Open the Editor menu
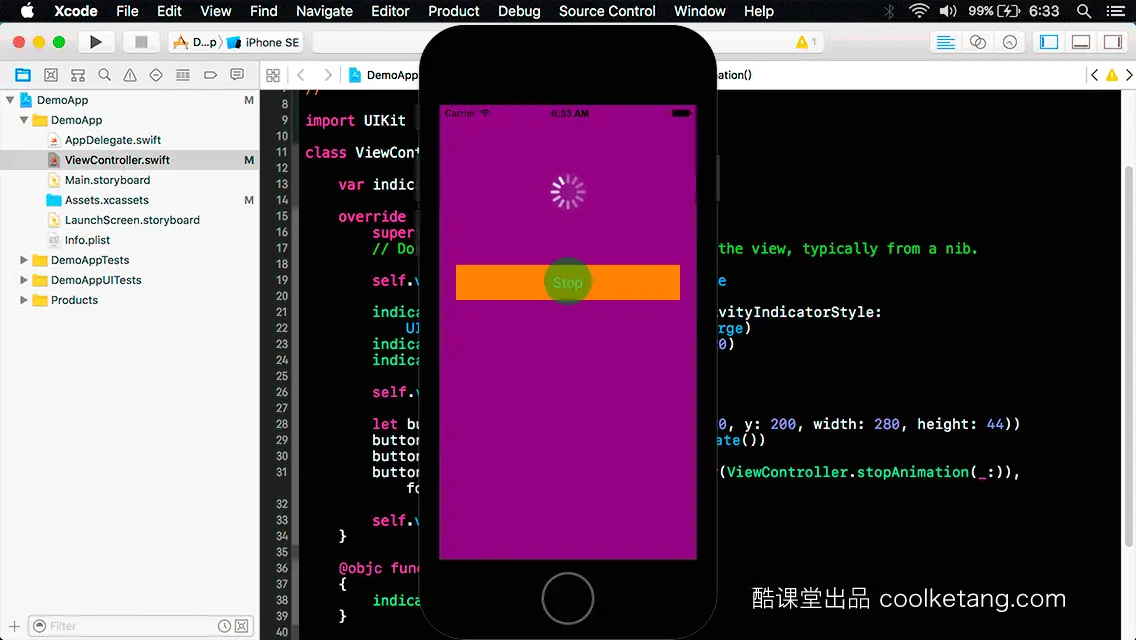The image size is (1136, 640). point(390,11)
